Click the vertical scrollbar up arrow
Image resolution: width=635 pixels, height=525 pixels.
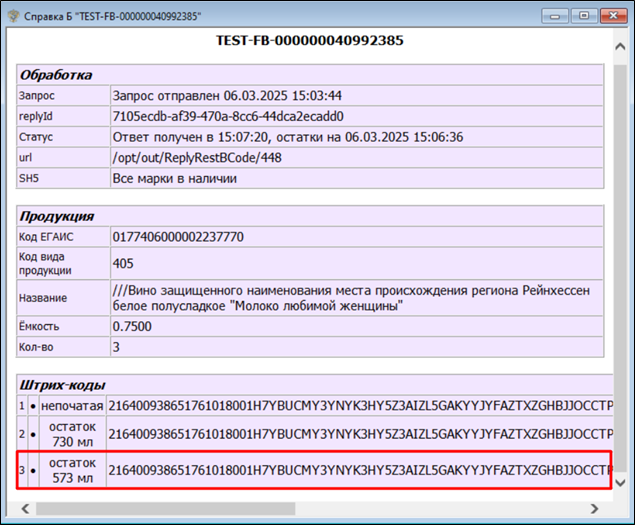[x=621, y=37]
